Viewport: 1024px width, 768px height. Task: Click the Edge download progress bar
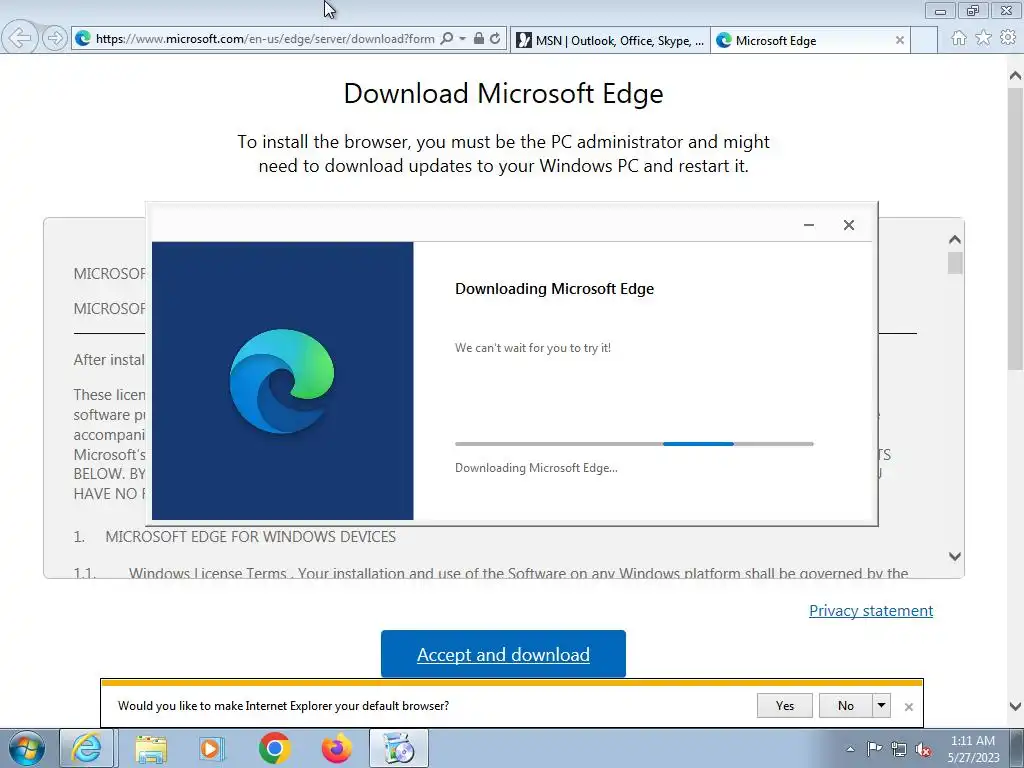634,444
